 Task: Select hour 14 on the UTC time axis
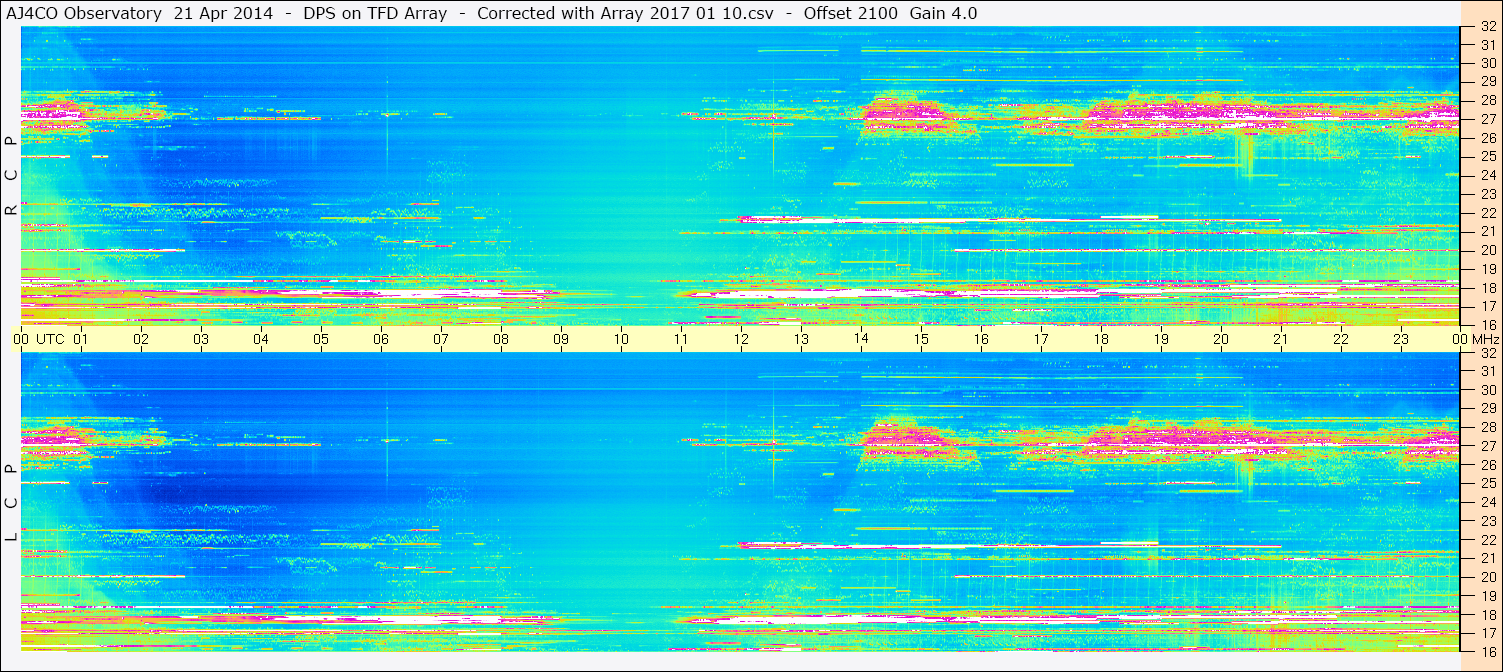(861, 339)
